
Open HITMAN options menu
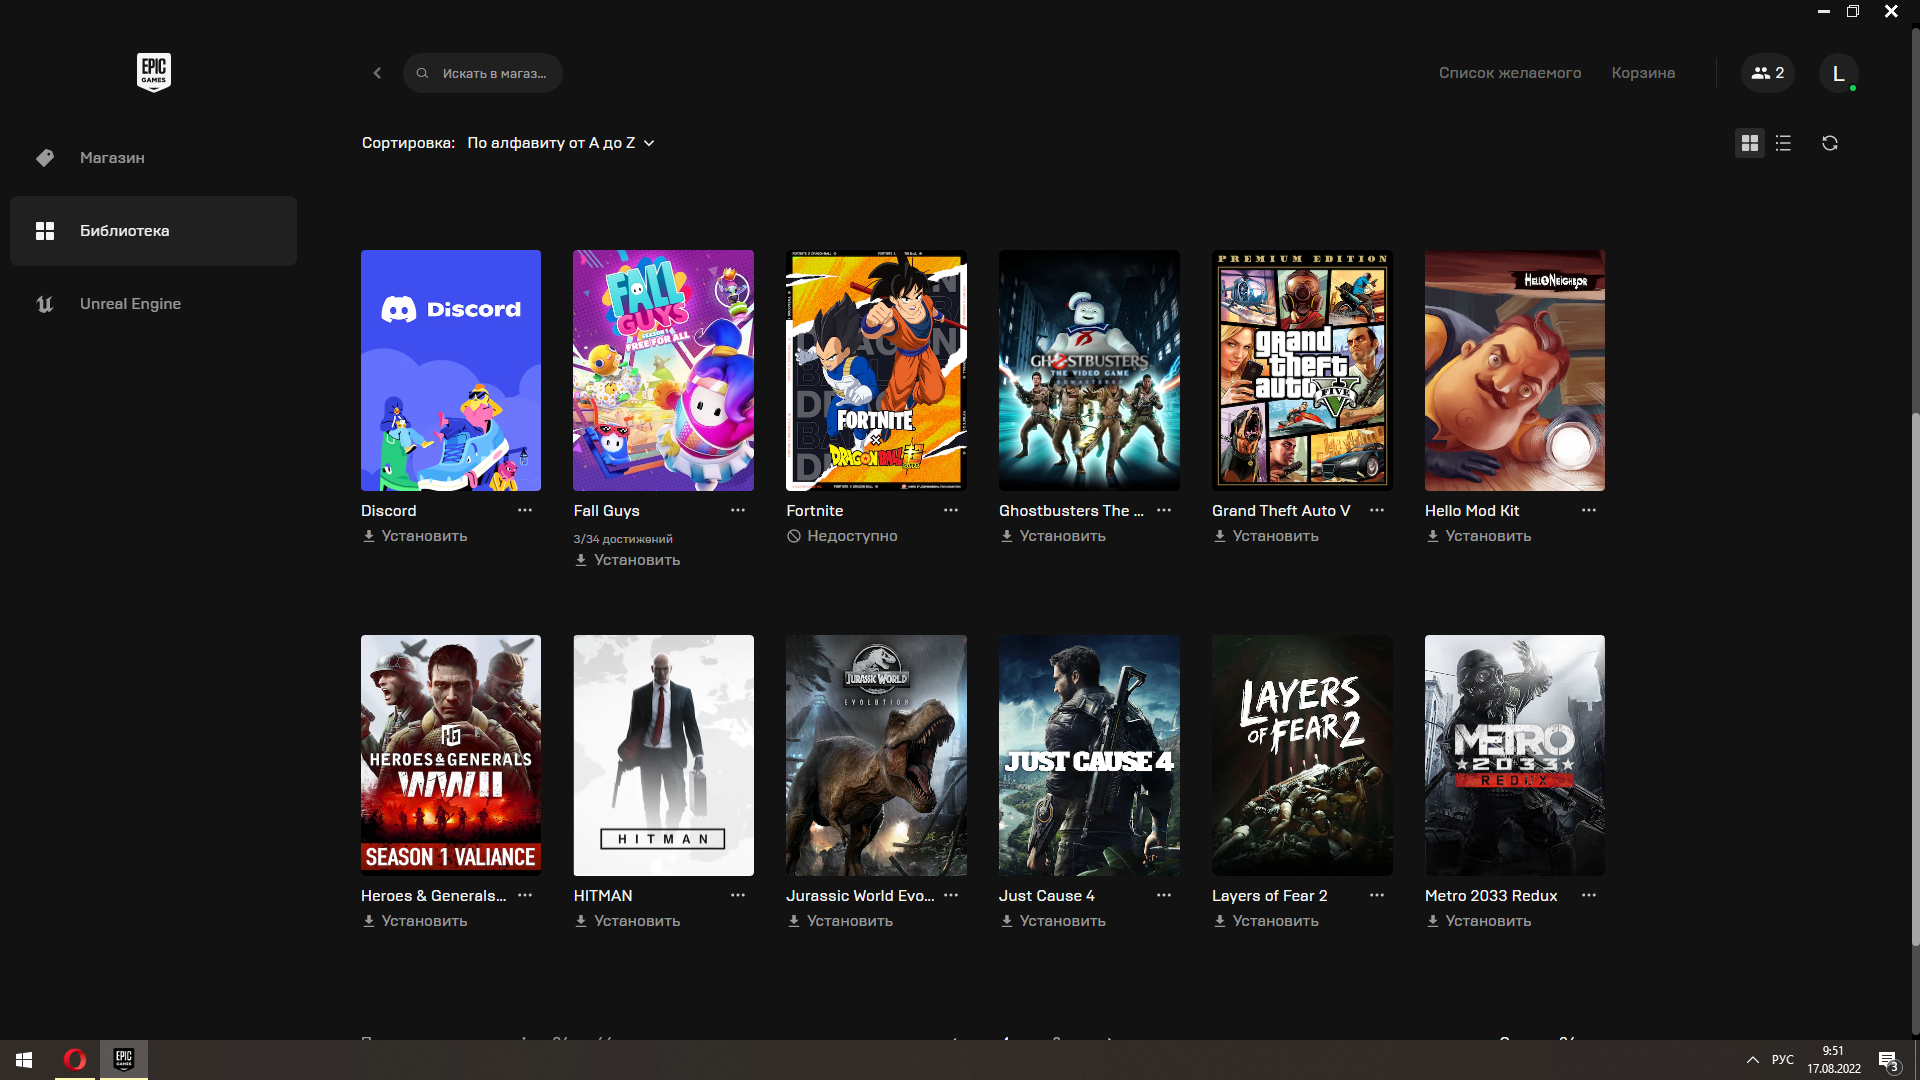(738, 895)
